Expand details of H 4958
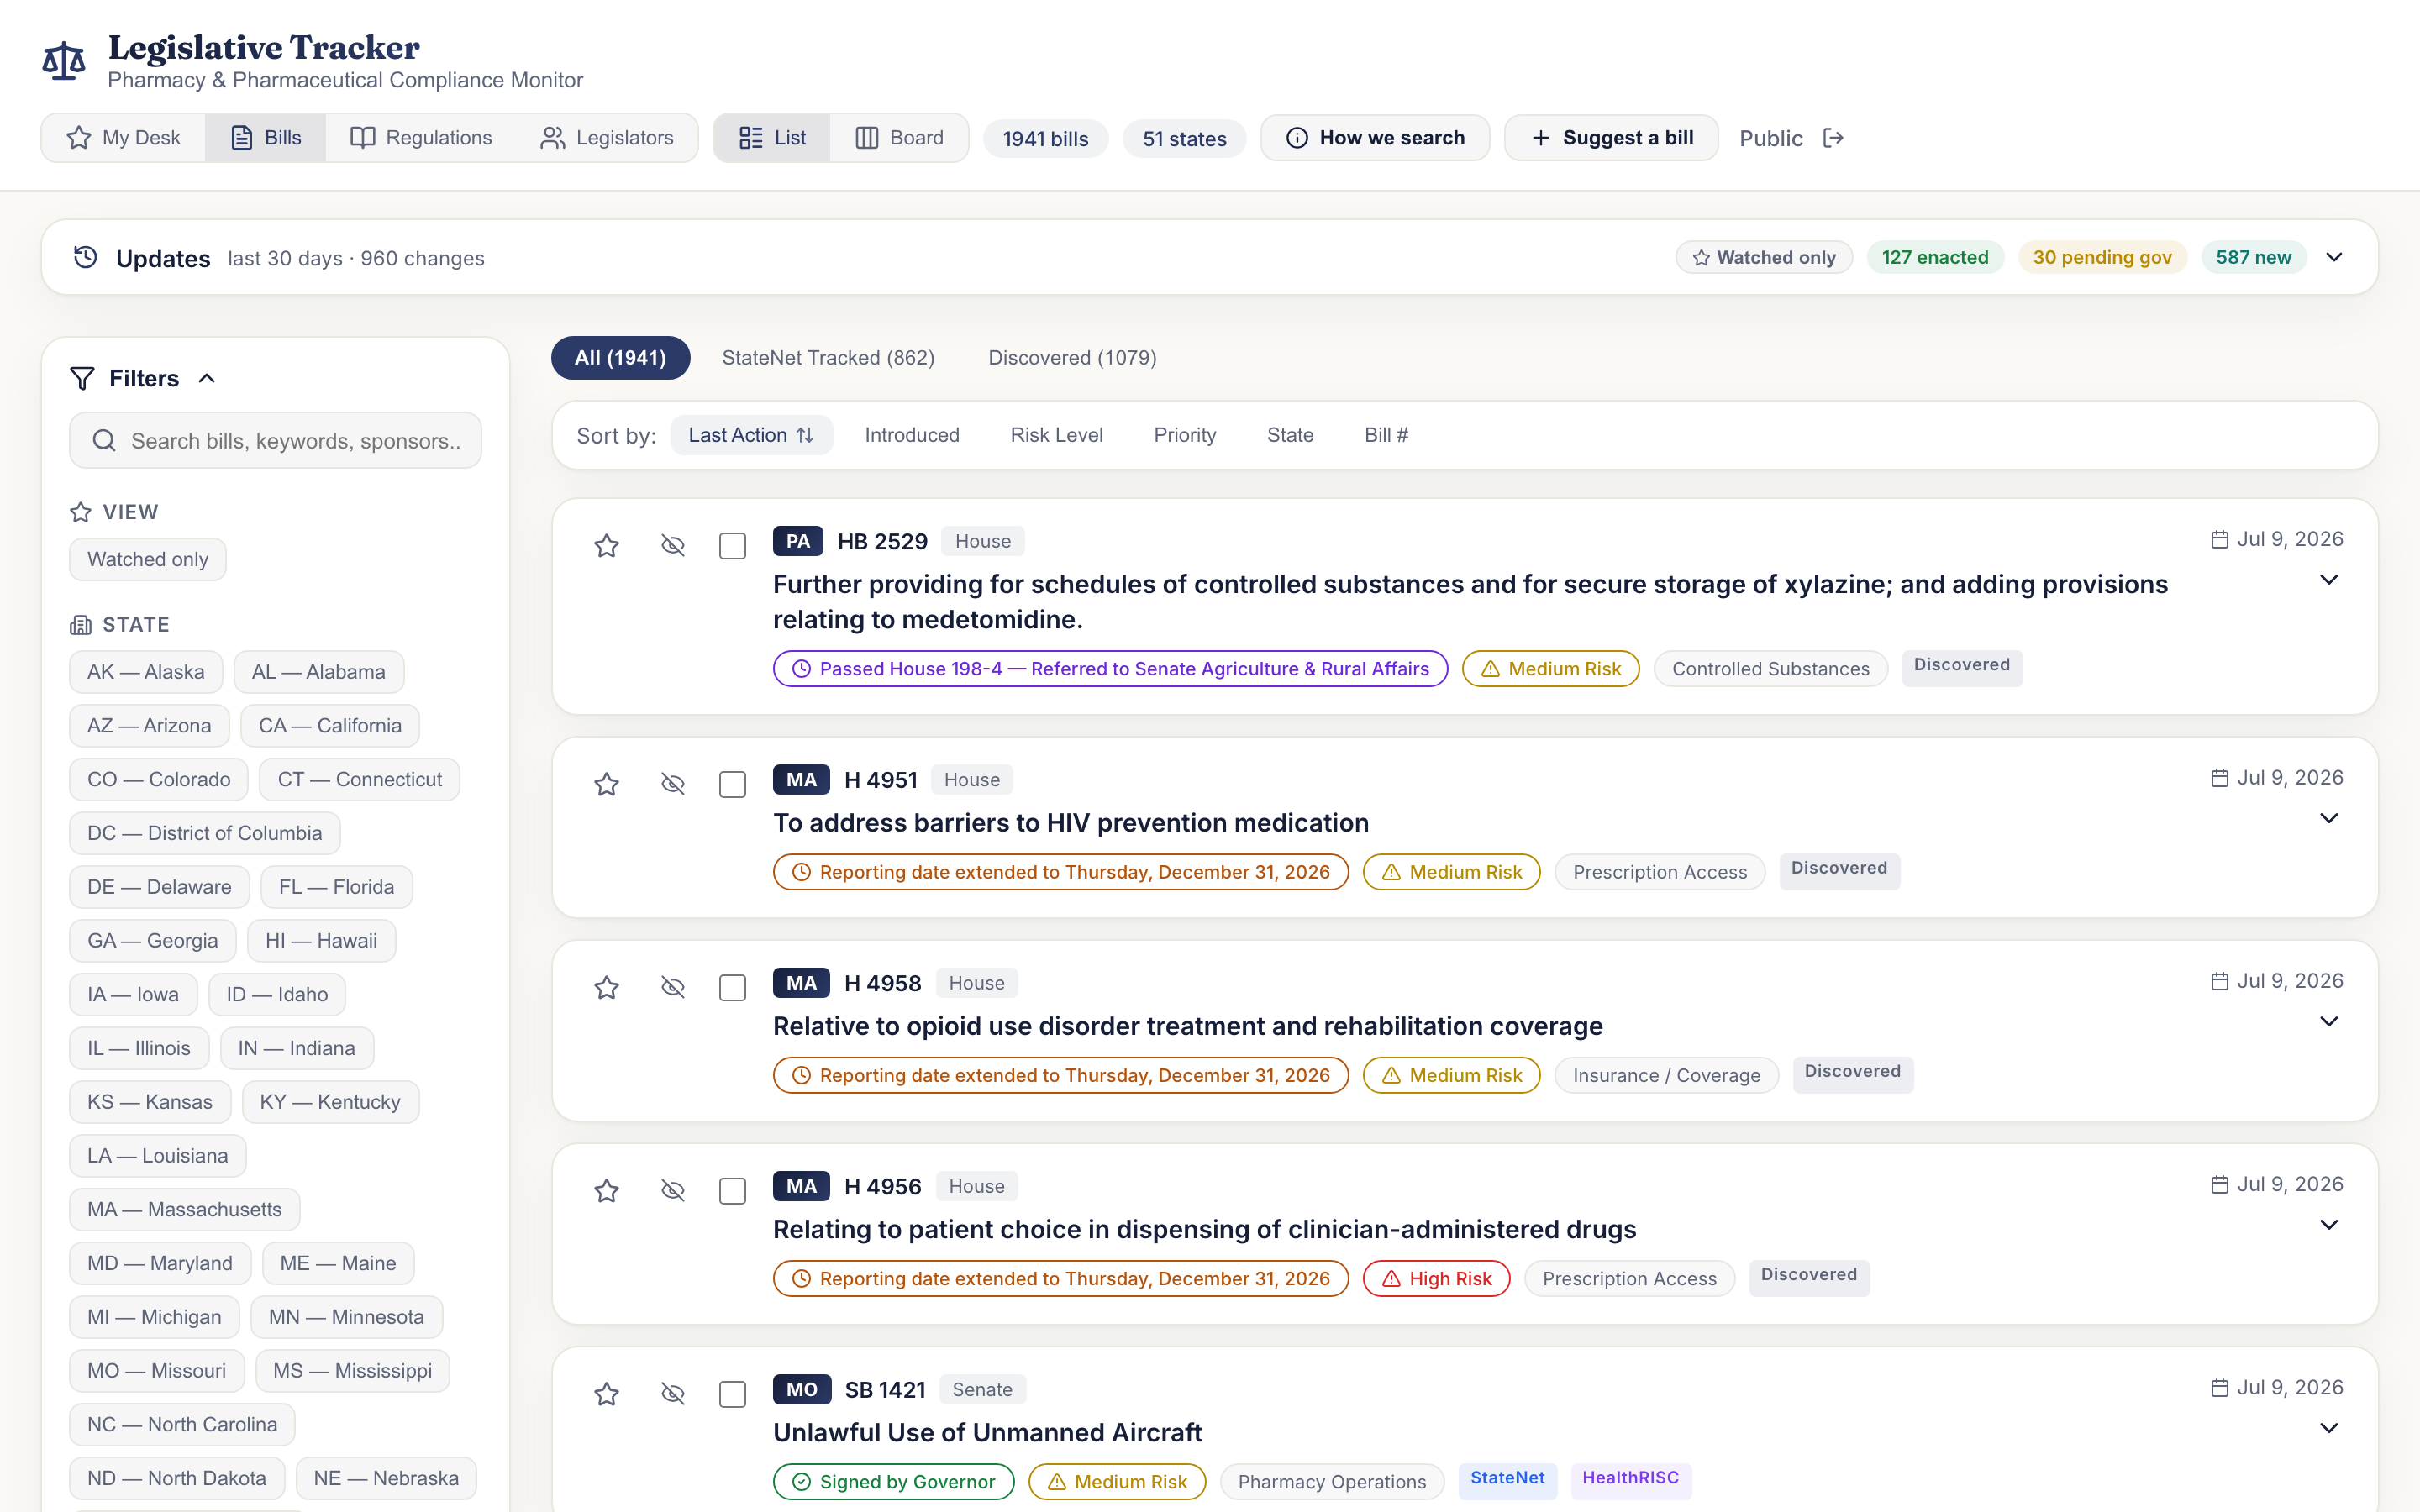 2329,1021
